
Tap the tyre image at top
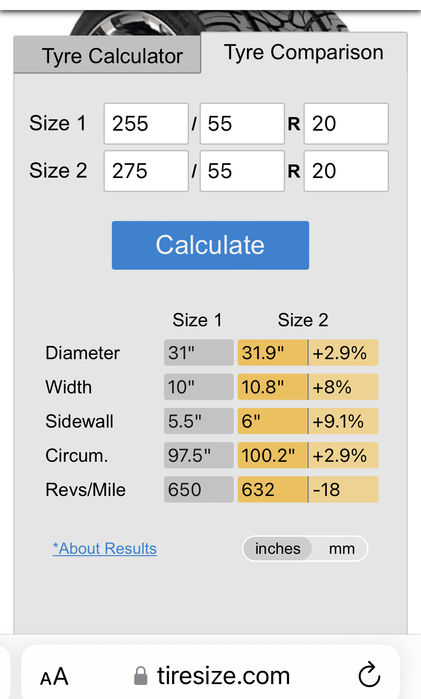point(210,21)
